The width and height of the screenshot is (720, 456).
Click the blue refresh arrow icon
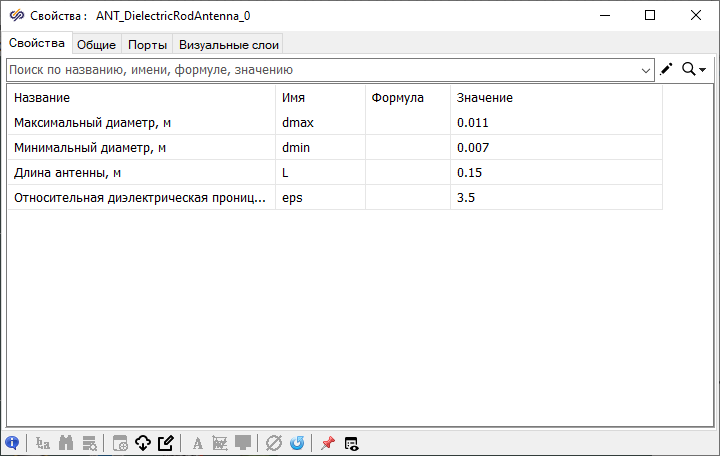click(x=297, y=443)
